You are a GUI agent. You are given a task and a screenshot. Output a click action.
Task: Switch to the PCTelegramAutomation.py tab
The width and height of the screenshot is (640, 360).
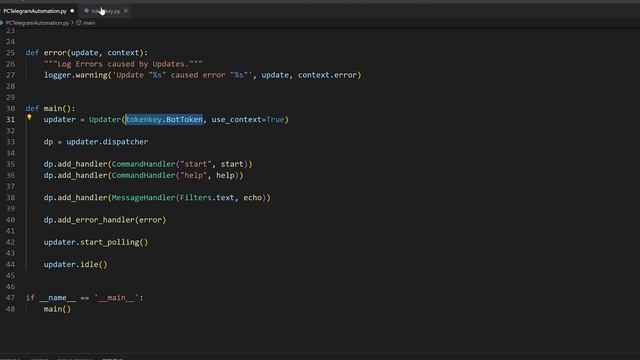35,11
